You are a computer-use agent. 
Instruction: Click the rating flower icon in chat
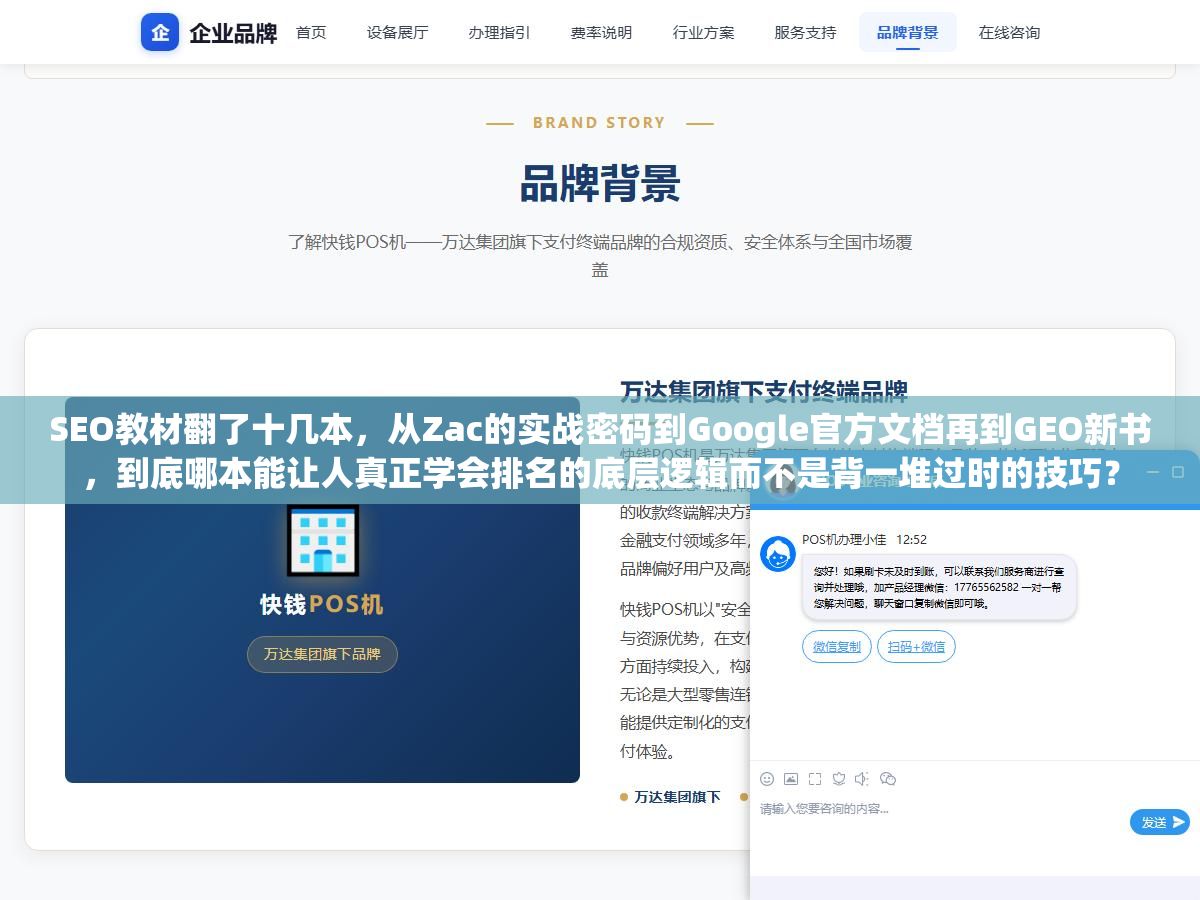(839, 779)
